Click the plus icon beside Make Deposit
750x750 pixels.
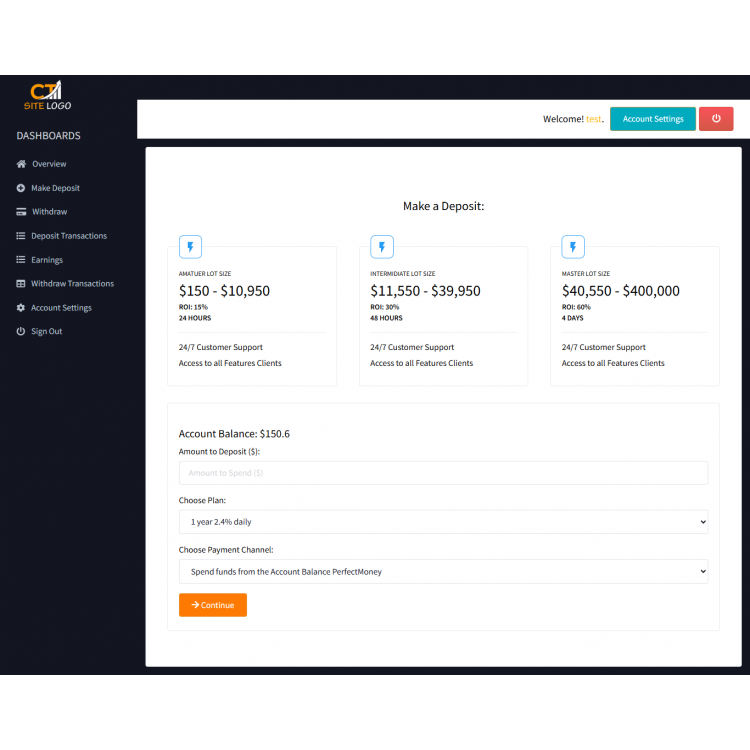21,188
